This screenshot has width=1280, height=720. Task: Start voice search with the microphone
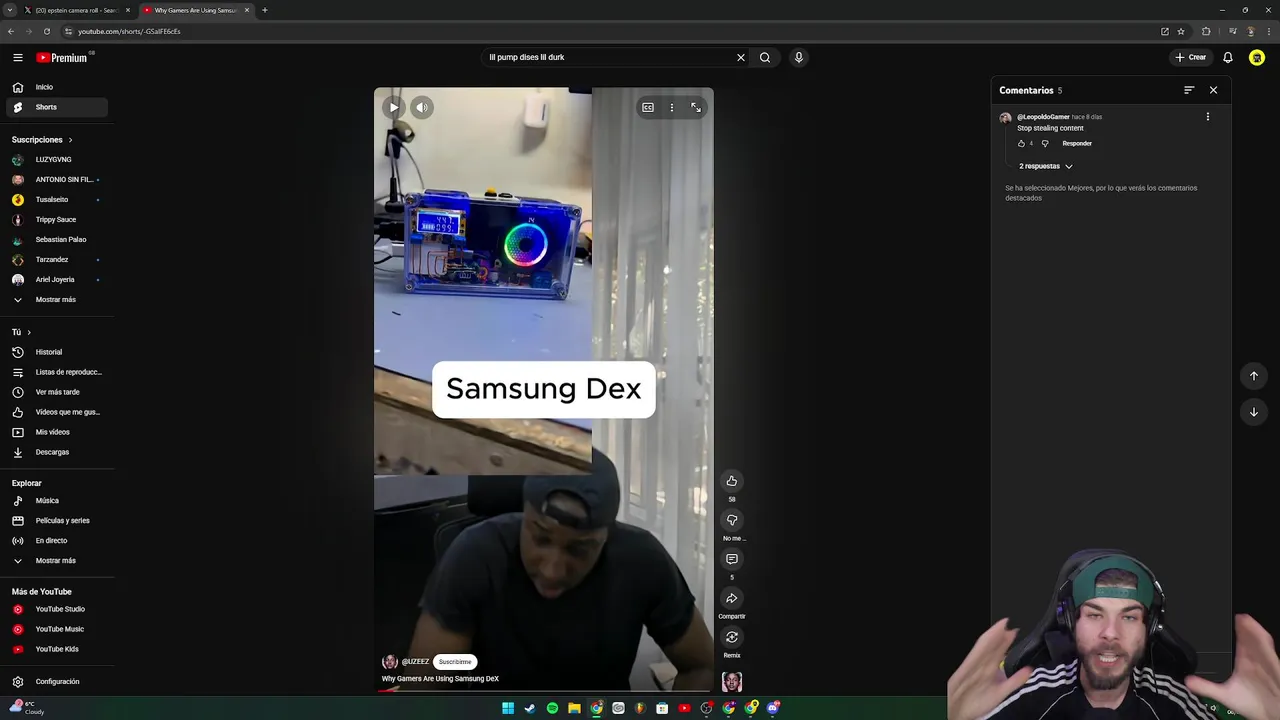coord(799,57)
